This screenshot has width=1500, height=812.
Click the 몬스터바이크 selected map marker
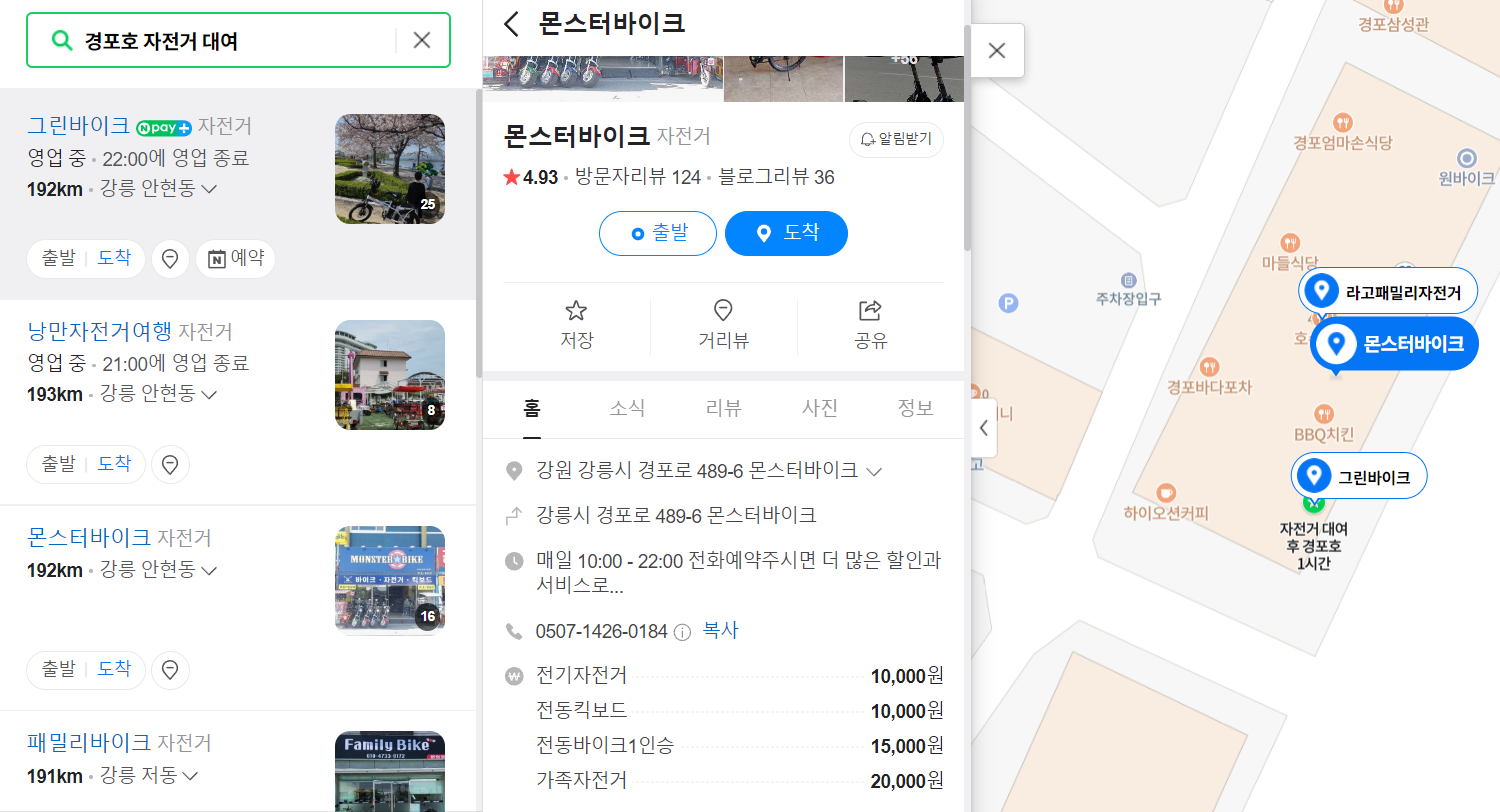click(1394, 345)
